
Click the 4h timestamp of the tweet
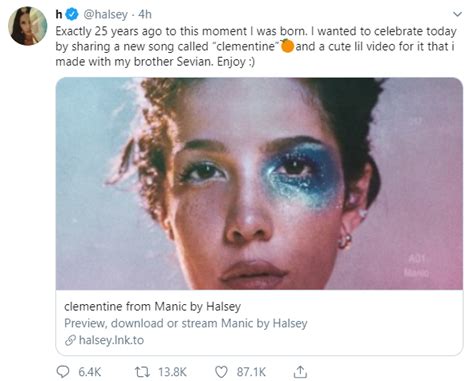coord(145,14)
